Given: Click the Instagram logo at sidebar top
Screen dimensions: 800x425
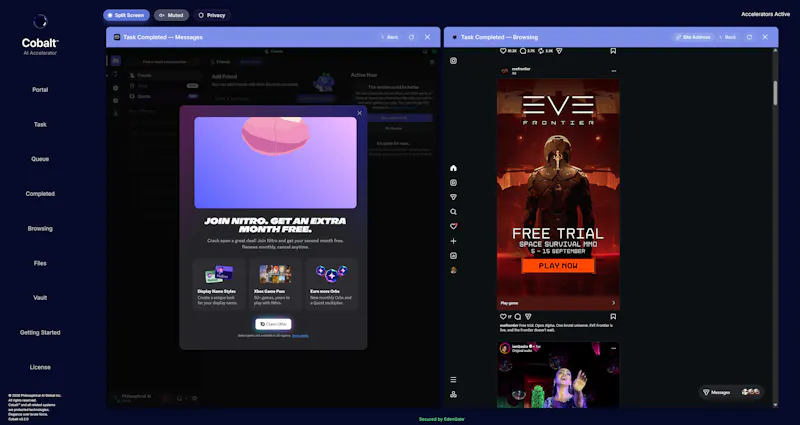Looking at the screenshot, I should (x=454, y=61).
